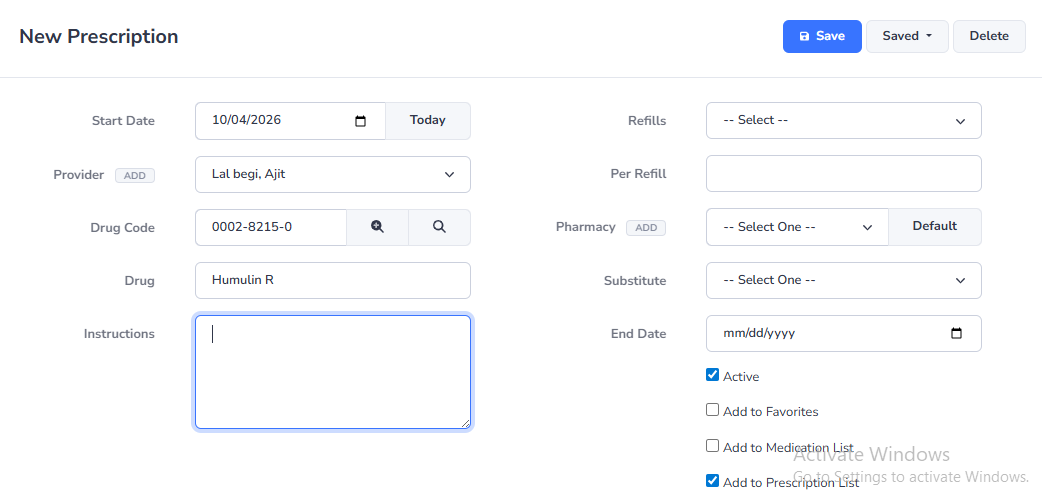Image resolution: width=1042 pixels, height=492 pixels.
Task: Click the Save button with disk icon
Action: [821, 36]
